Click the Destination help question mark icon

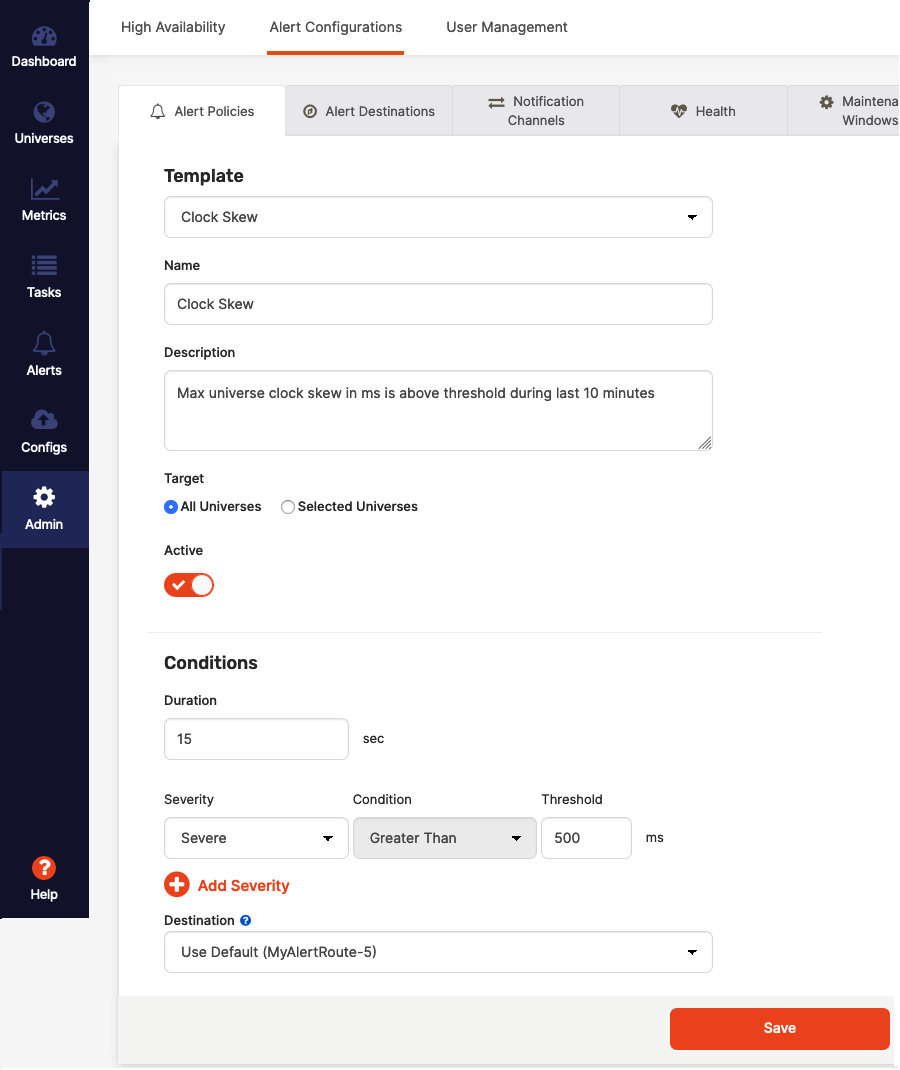point(246,920)
